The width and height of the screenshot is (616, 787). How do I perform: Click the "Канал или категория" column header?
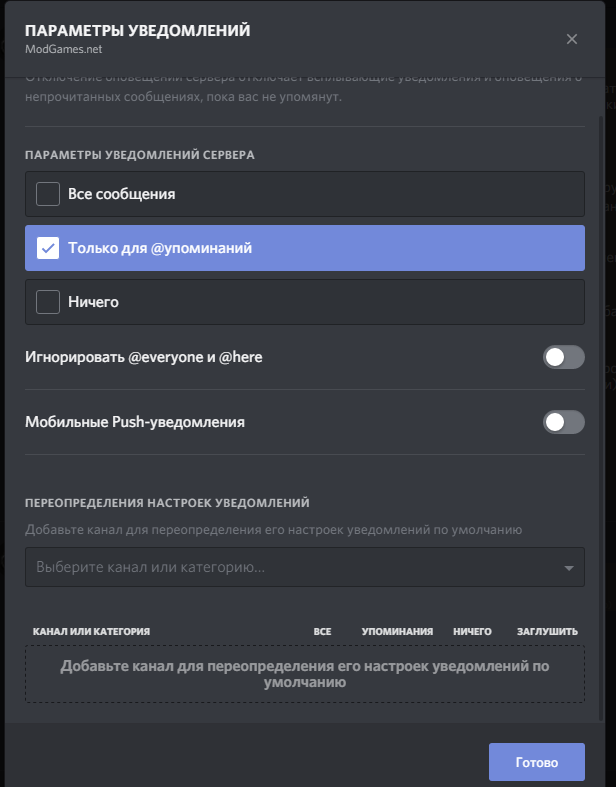(x=91, y=632)
